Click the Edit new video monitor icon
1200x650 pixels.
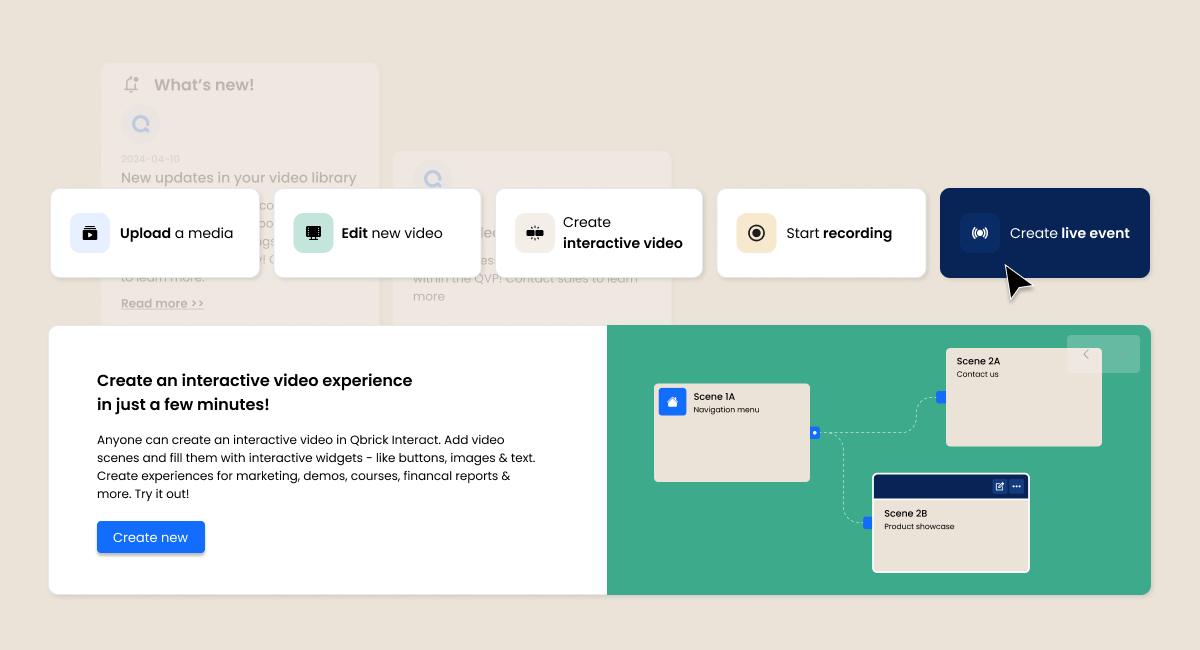pos(312,232)
